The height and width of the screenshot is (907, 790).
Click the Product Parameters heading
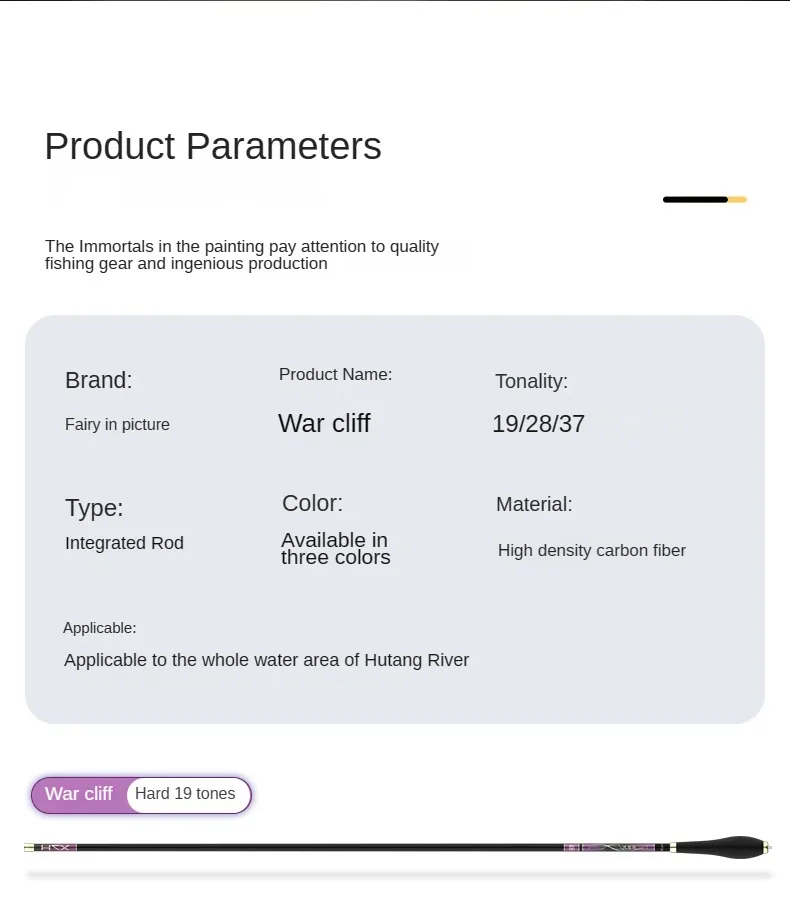tap(213, 147)
